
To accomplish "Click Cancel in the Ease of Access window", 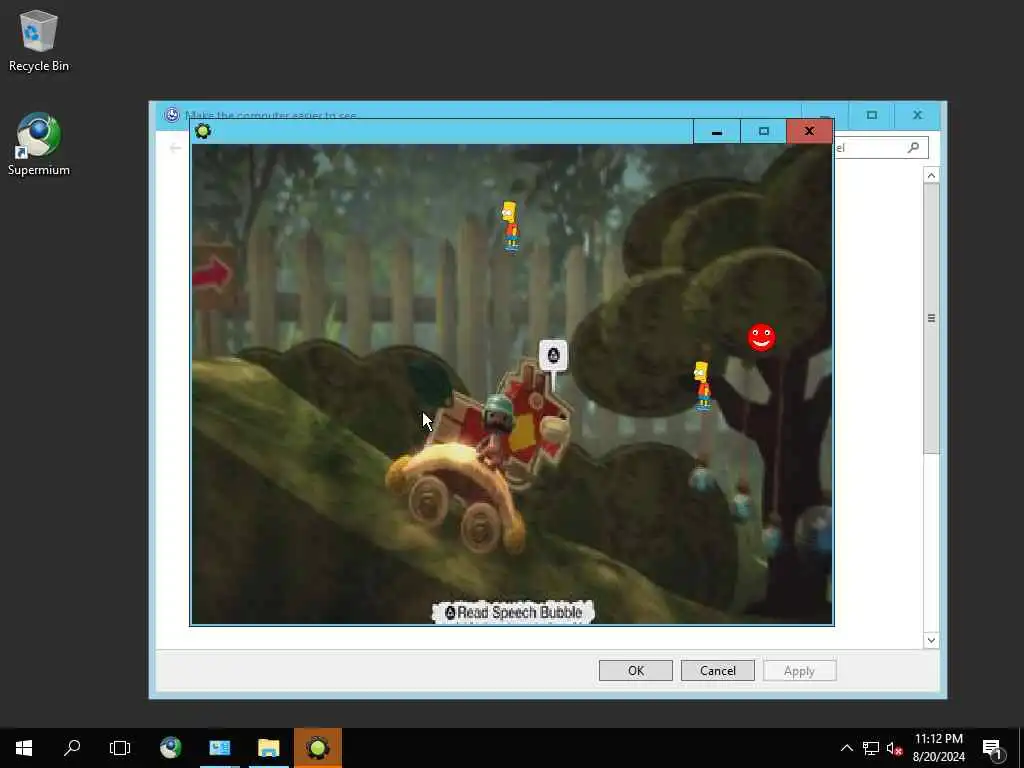I will point(718,671).
